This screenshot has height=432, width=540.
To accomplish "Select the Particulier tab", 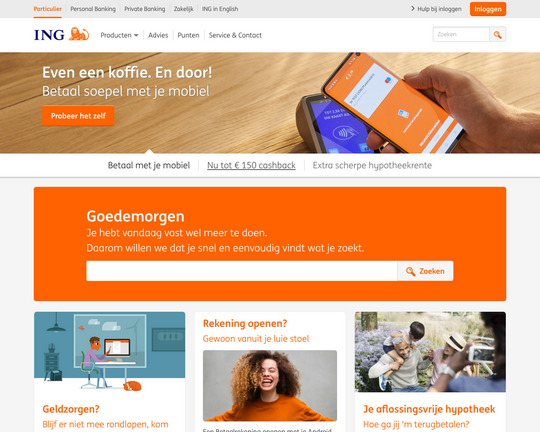I will [48, 9].
